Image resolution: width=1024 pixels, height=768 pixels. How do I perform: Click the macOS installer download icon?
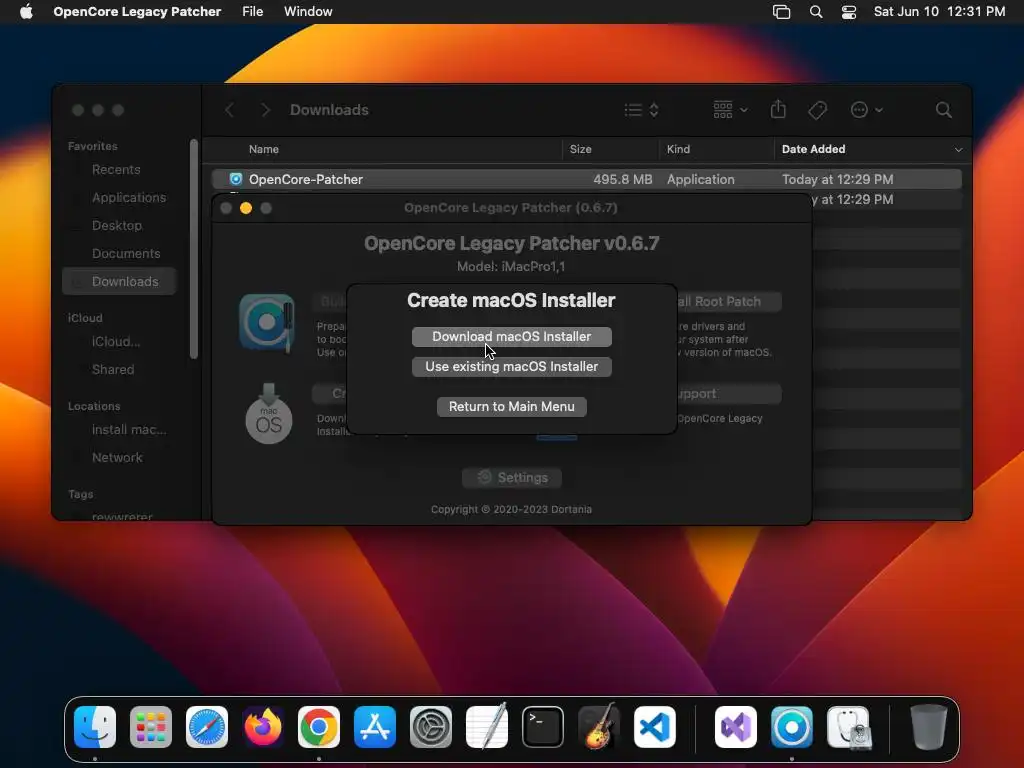pos(268,414)
